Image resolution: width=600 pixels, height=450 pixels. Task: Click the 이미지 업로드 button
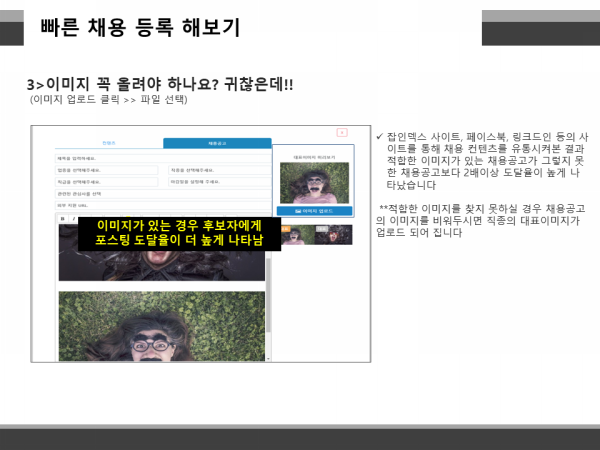pos(314,211)
